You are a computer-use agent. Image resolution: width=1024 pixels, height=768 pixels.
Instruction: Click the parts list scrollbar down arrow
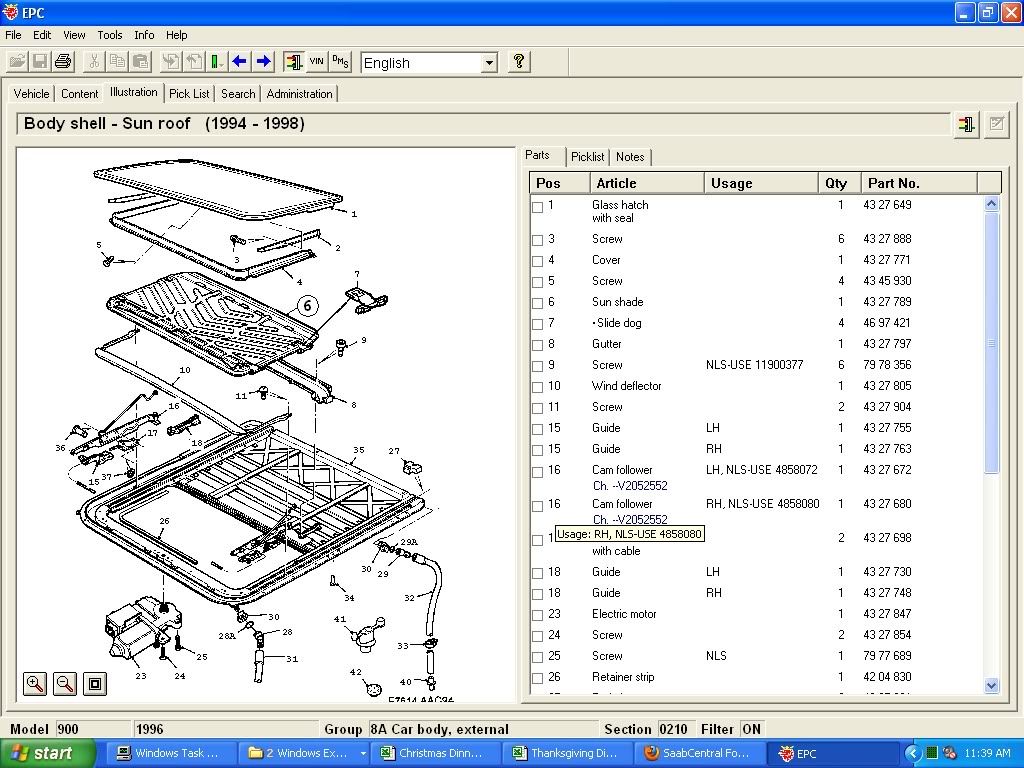coord(992,686)
